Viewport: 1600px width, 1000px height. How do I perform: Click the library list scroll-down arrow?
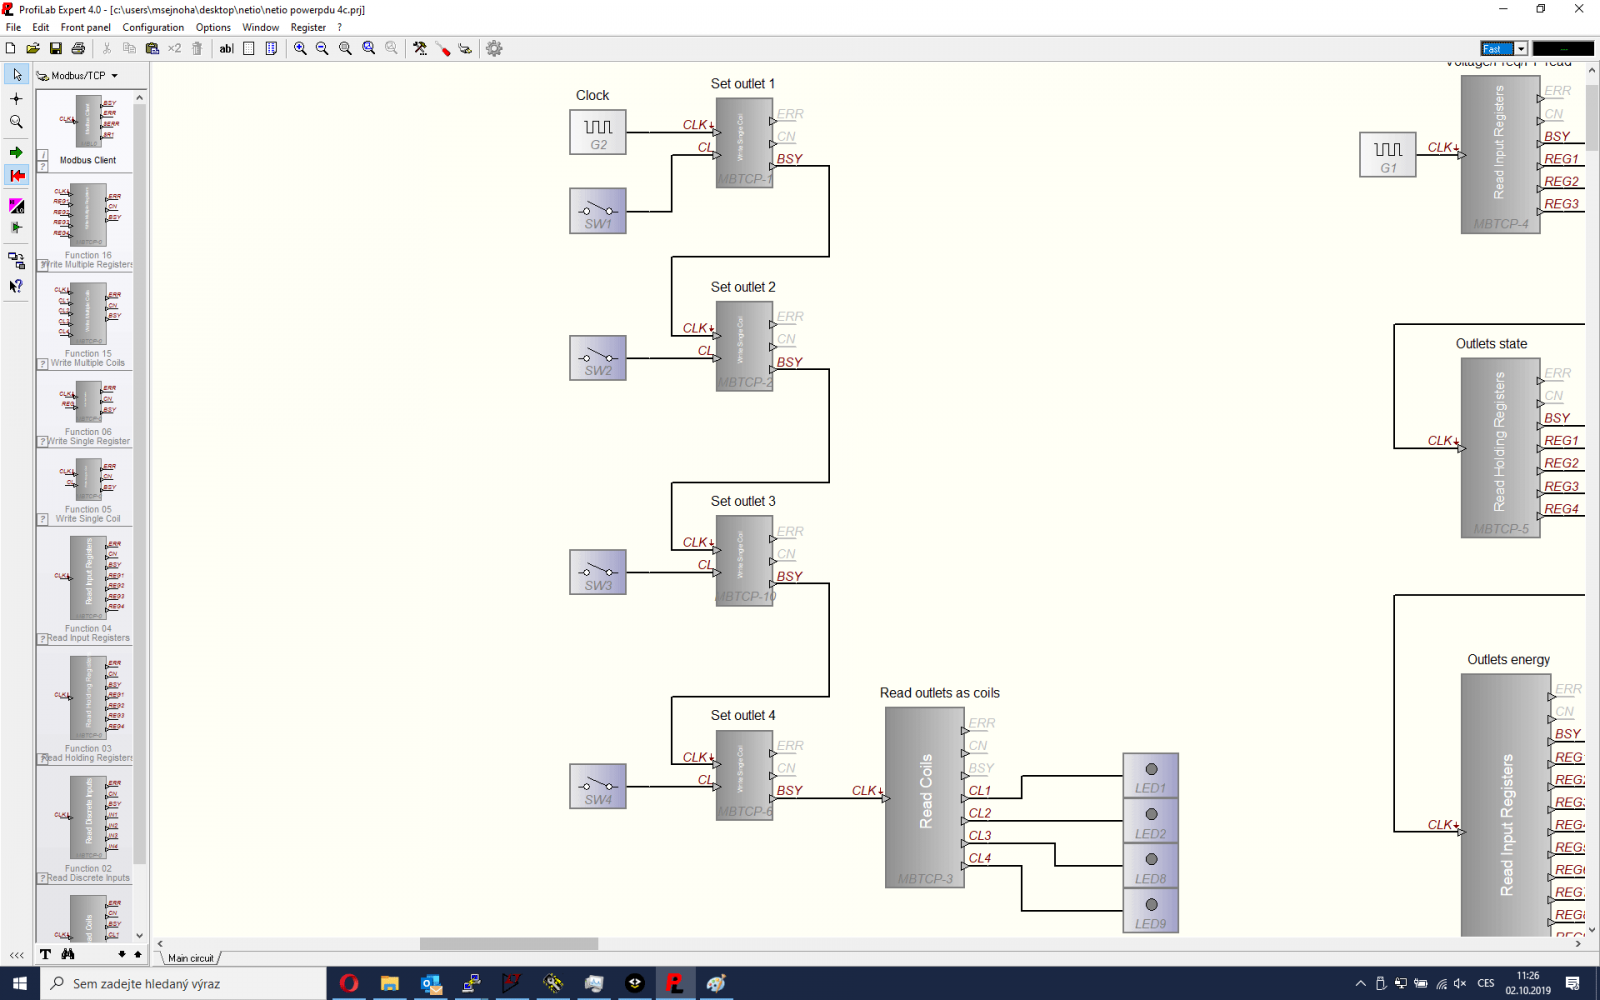tap(139, 936)
